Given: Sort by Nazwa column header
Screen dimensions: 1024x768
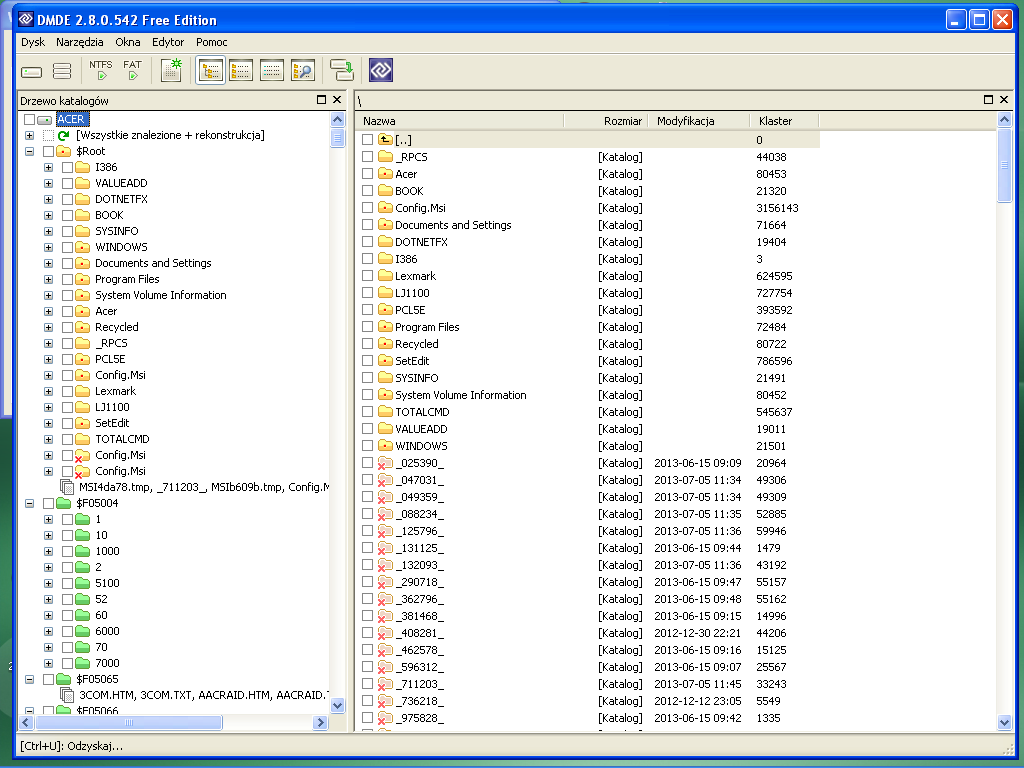Looking at the screenshot, I should 460,121.
